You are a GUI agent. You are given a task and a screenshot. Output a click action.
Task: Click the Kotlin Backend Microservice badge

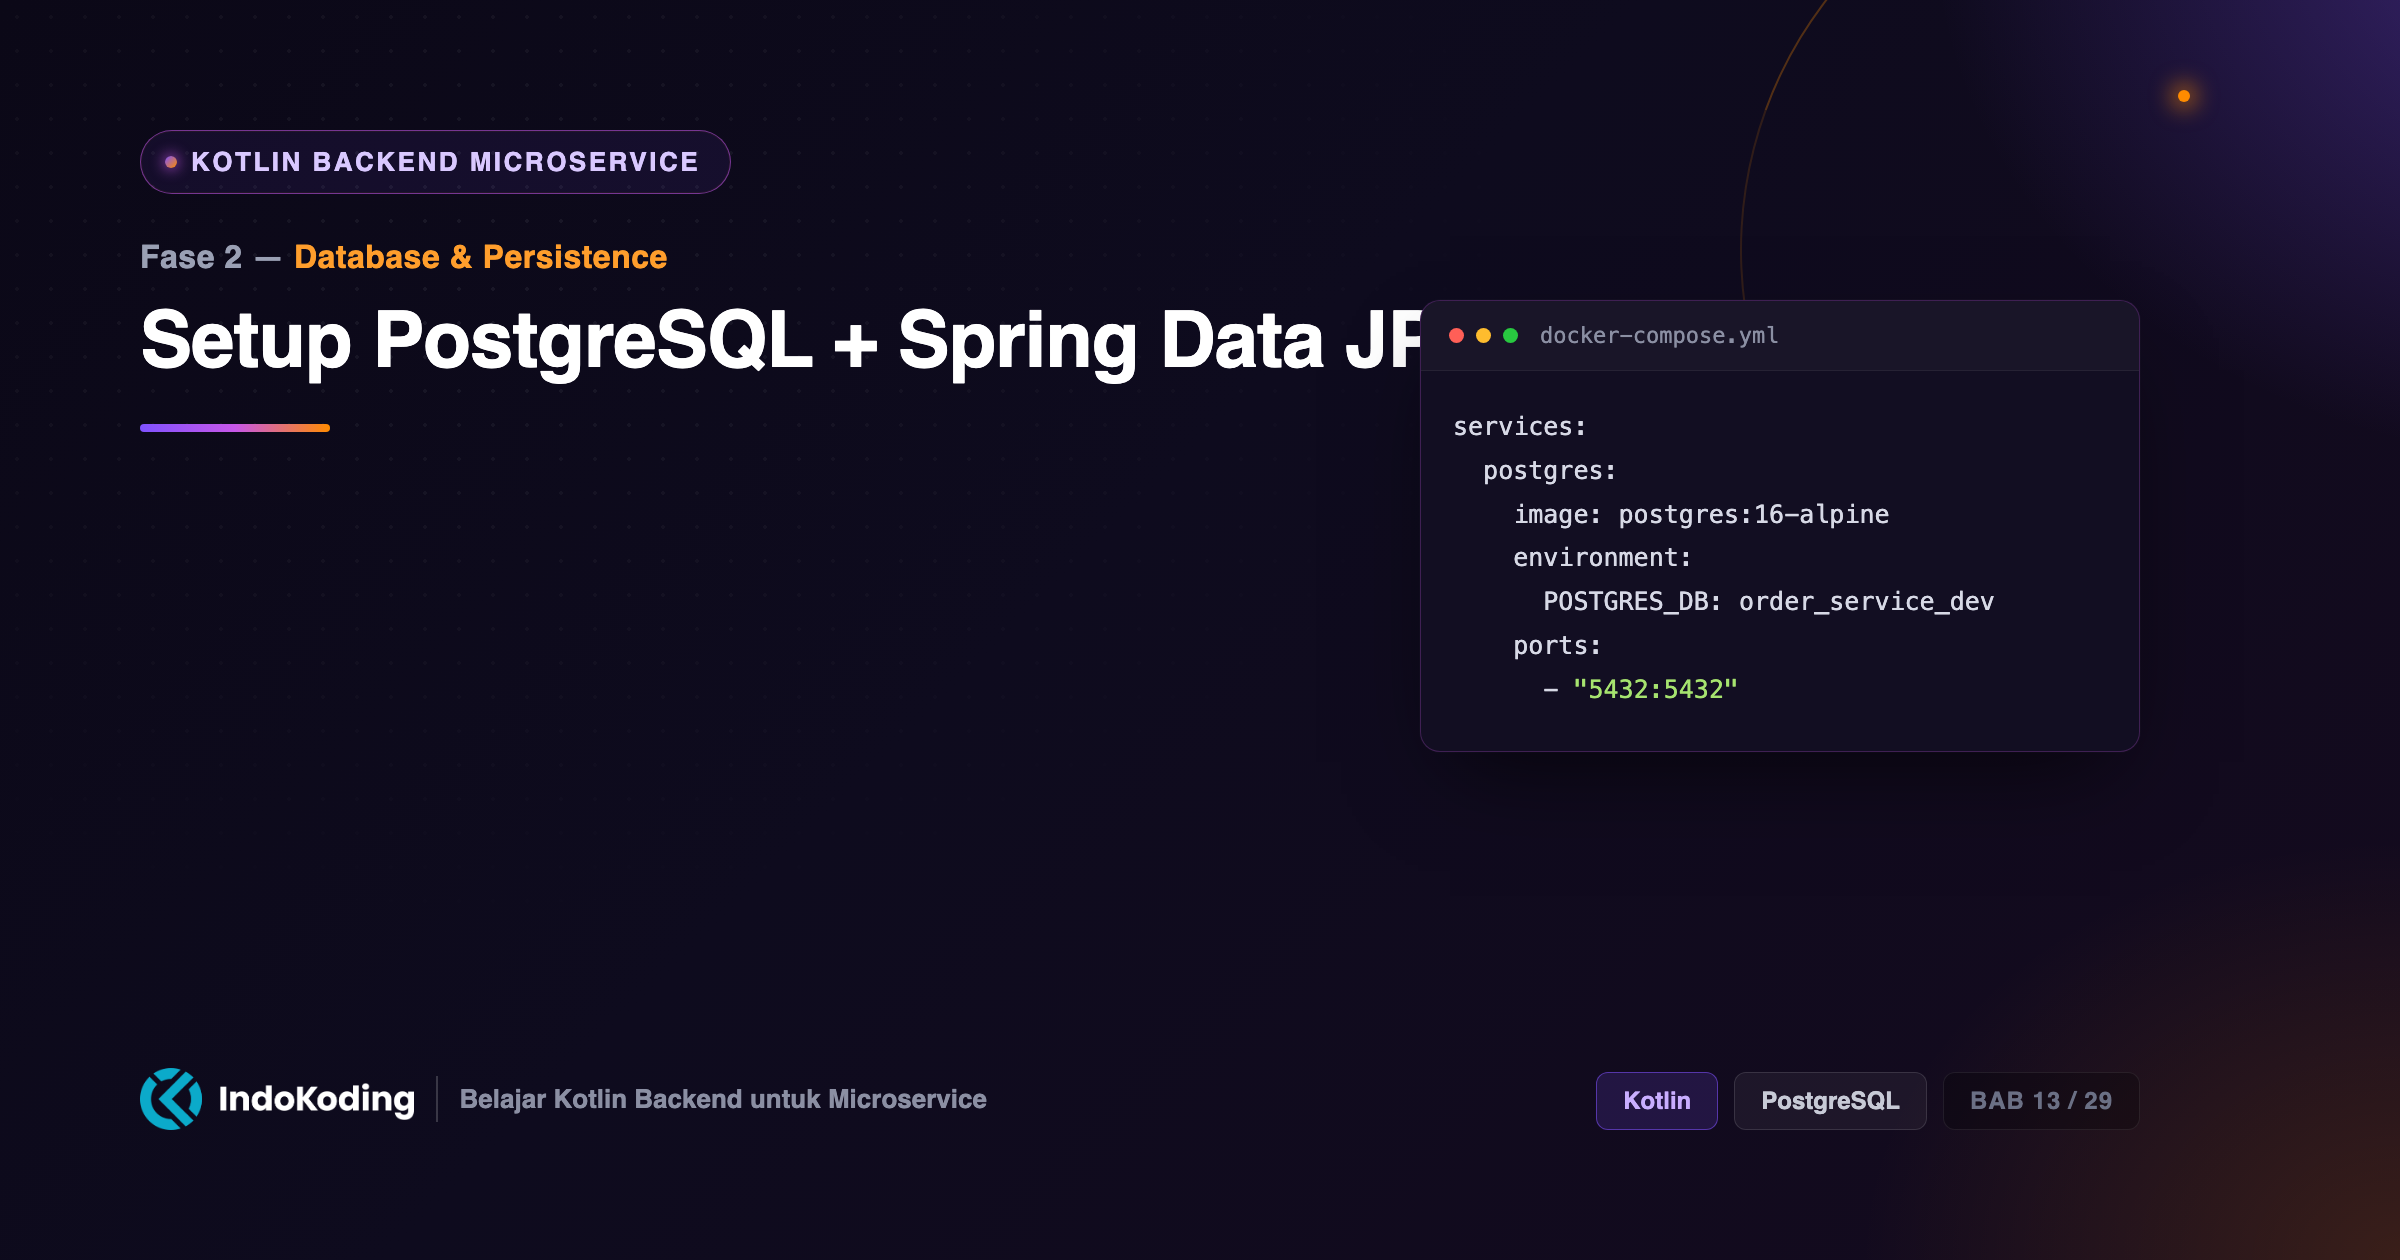435,162
